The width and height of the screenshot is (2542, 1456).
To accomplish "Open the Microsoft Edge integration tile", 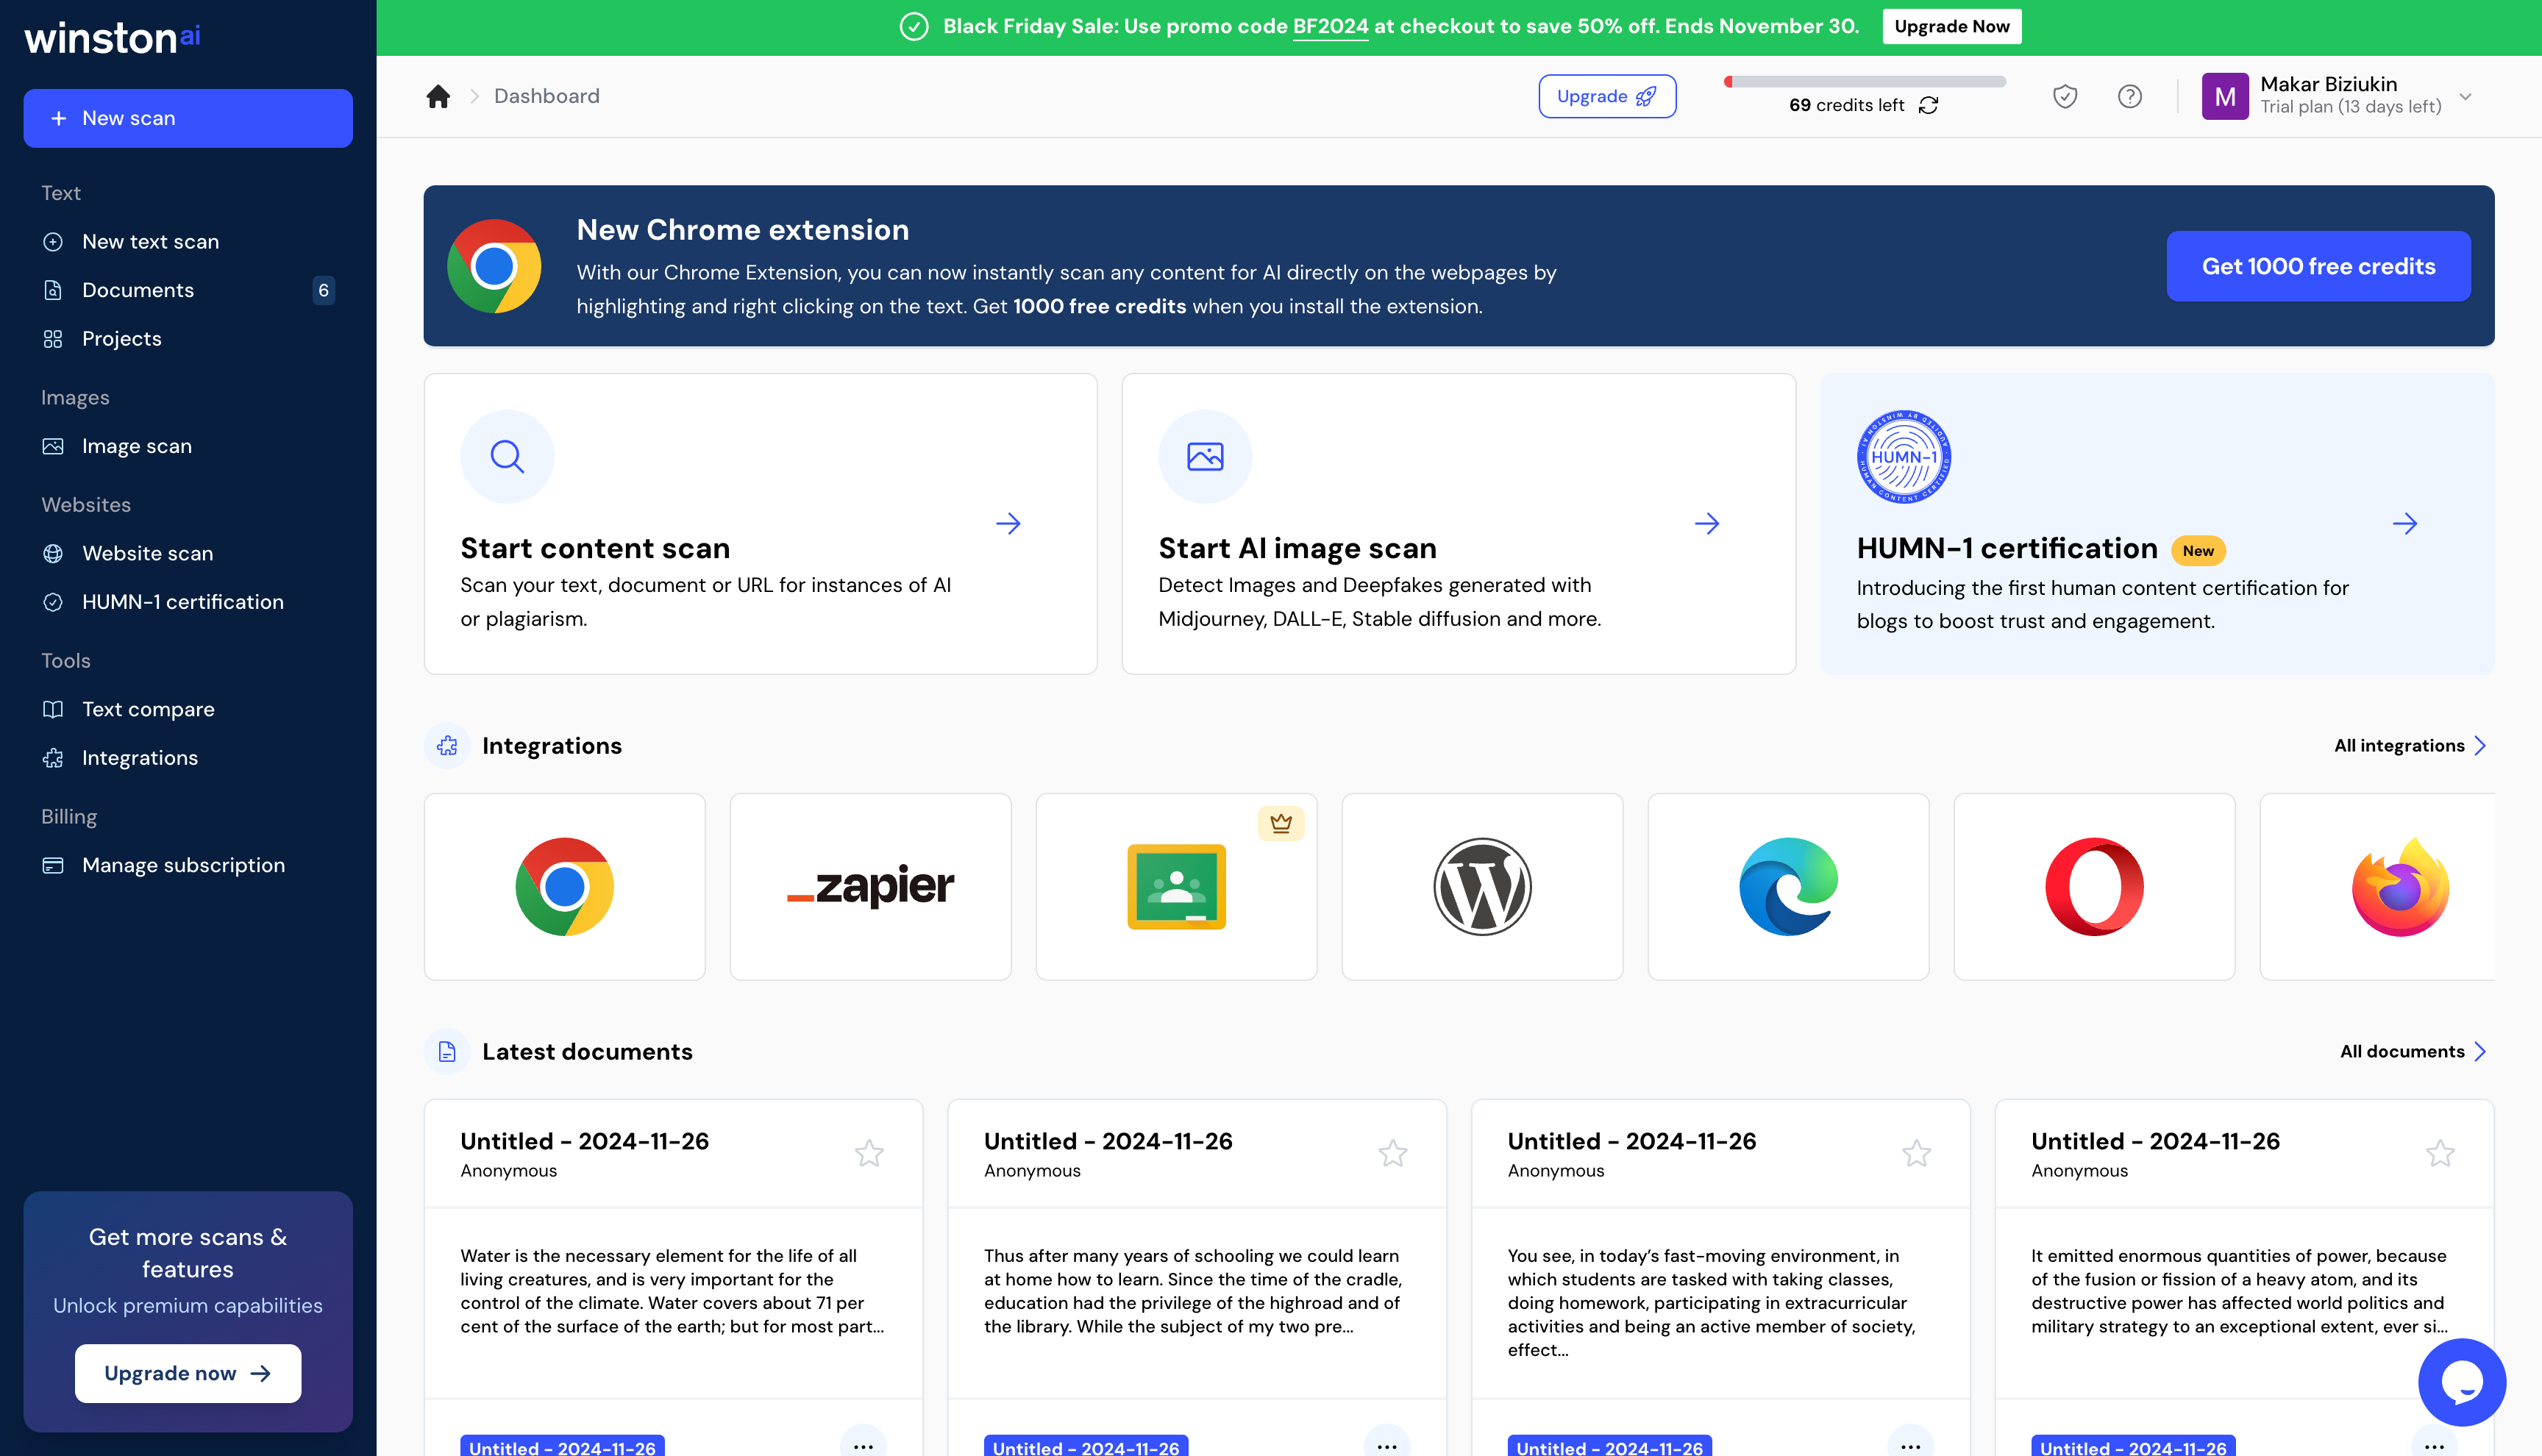I will click(1788, 886).
